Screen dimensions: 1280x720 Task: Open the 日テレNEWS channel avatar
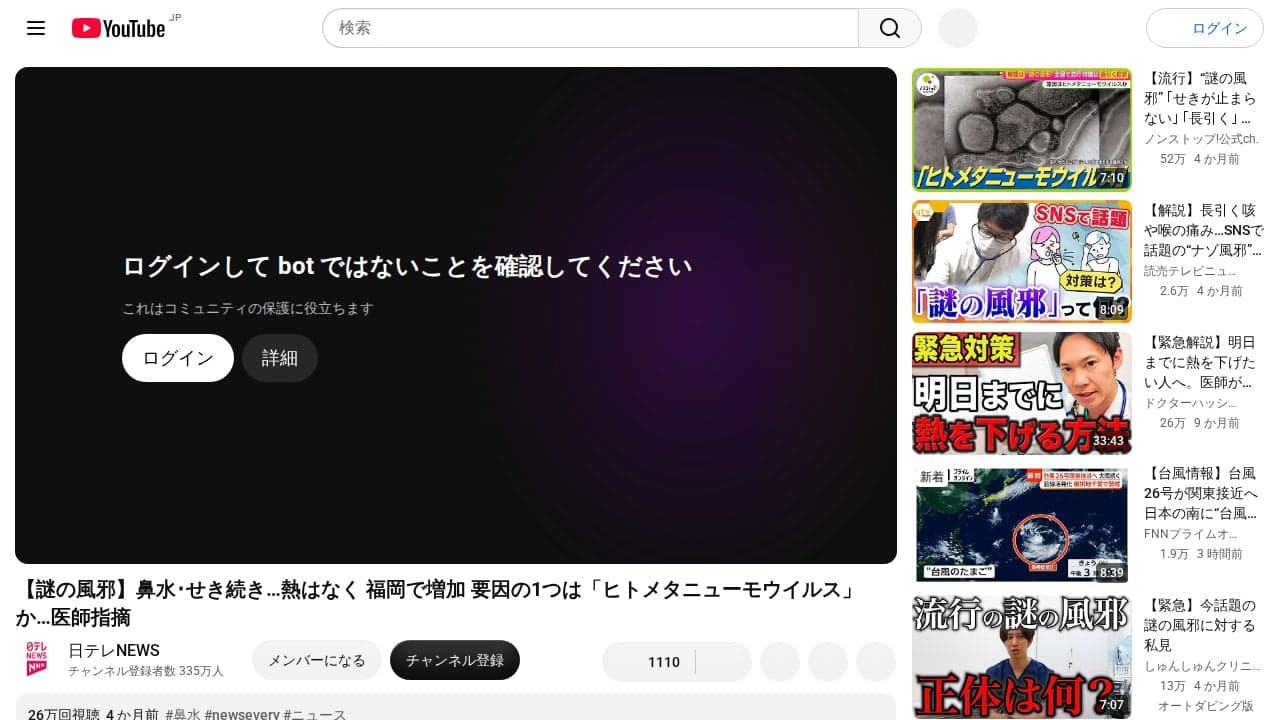[x=36, y=660]
